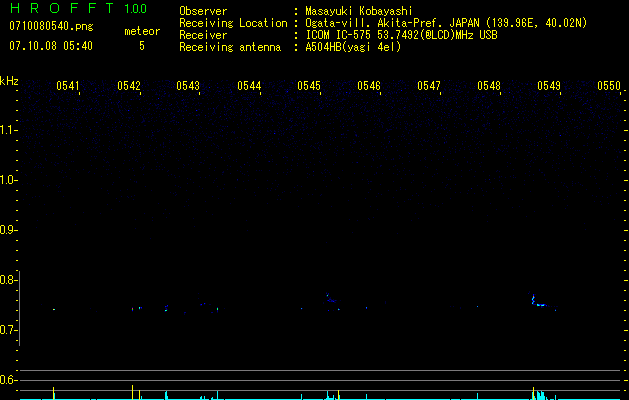Select the version number 1.00

135,9
